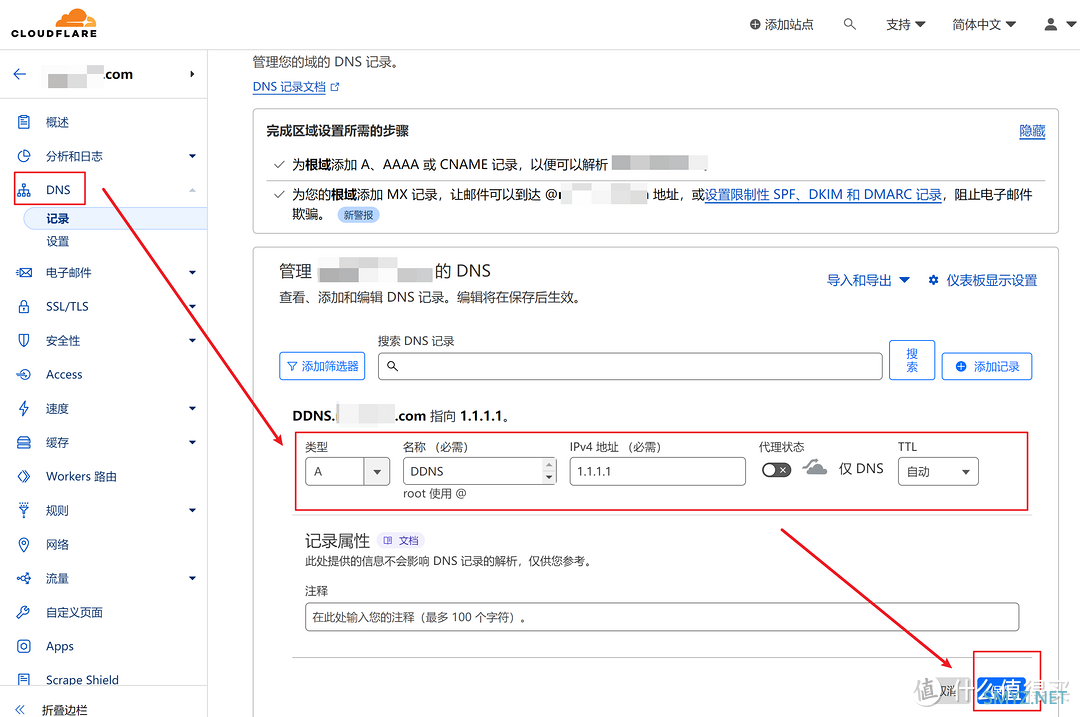Expand the 流量 submenu arrow

192,579
